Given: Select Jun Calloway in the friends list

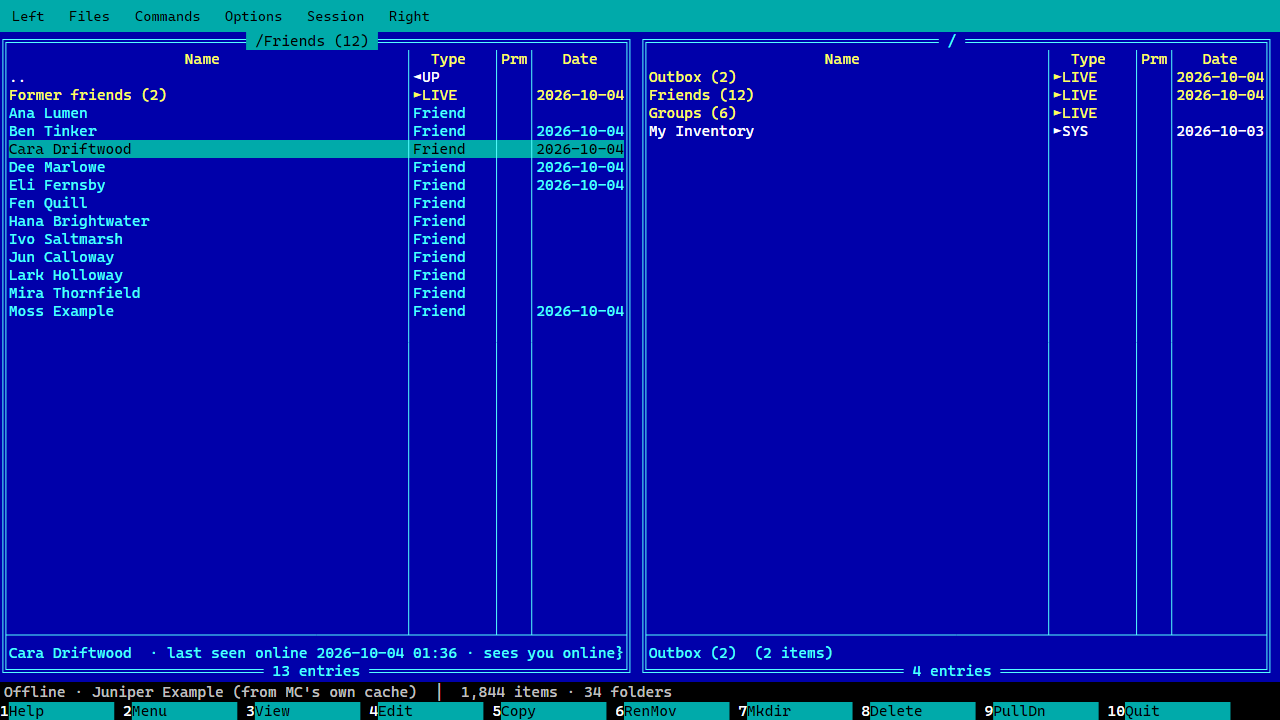Looking at the screenshot, I should (x=316, y=257).
